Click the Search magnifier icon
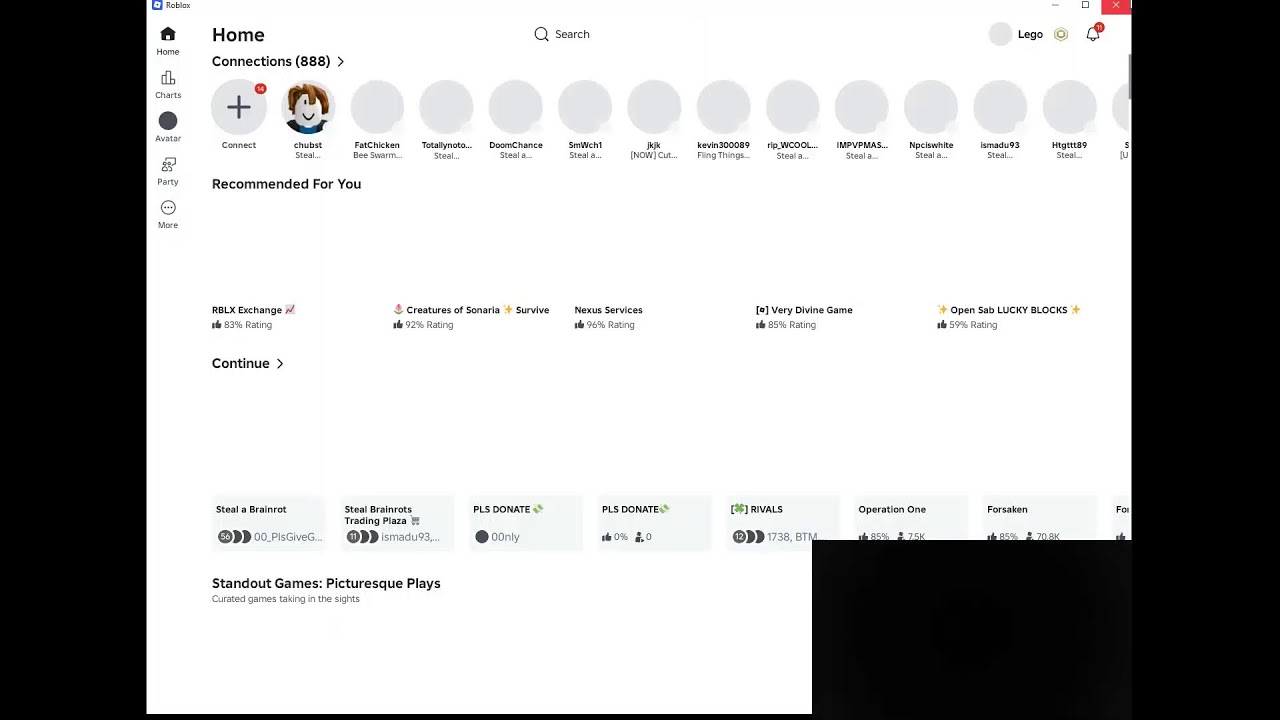Image resolution: width=1280 pixels, height=720 pixels. coord(541,34)
